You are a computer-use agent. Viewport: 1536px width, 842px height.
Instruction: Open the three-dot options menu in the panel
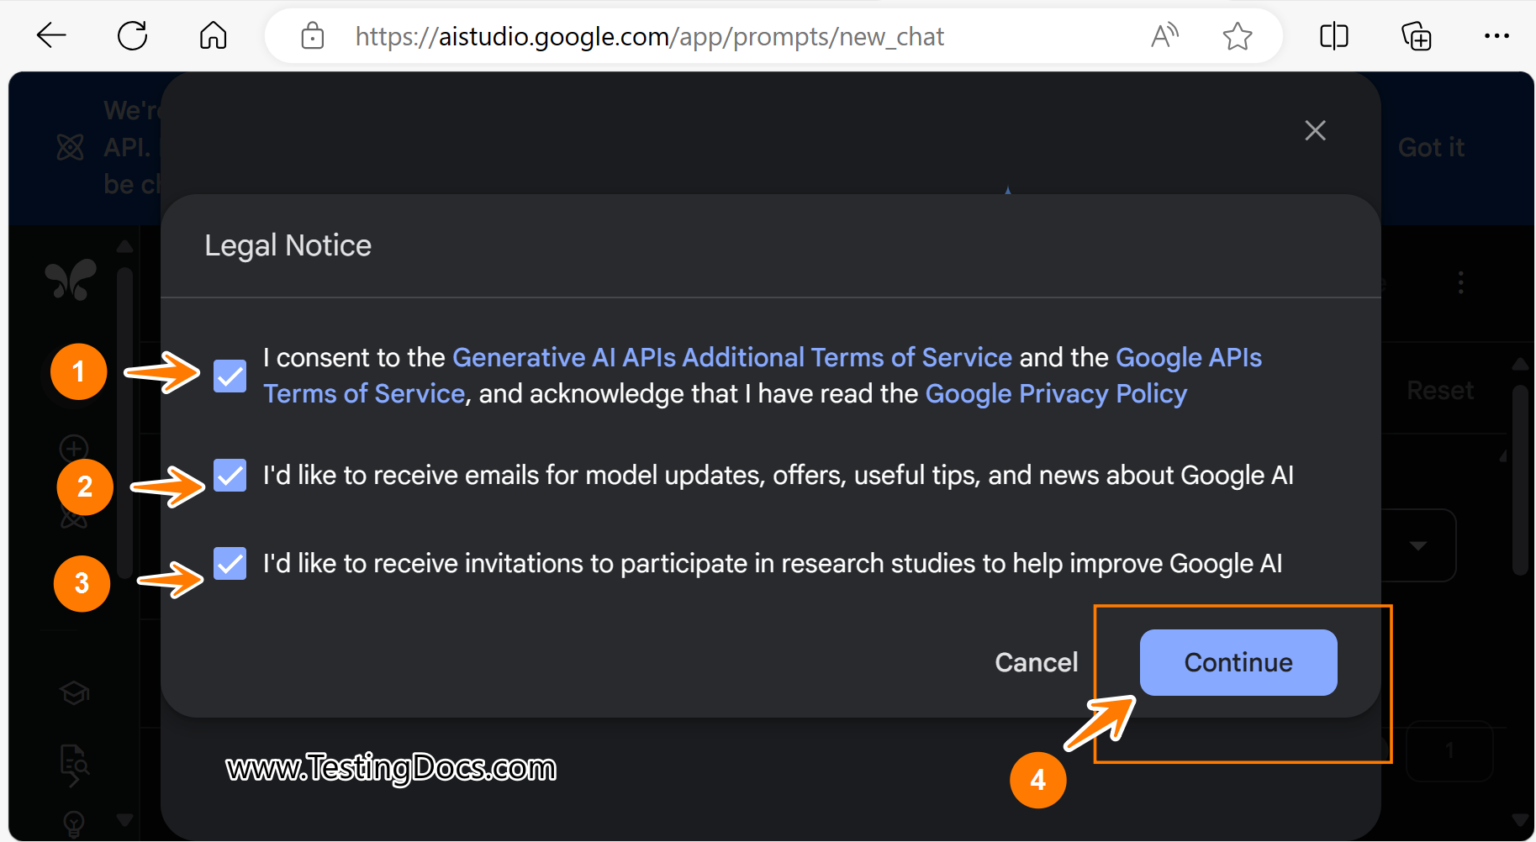pyautogui.click(x=1461, y=282)
